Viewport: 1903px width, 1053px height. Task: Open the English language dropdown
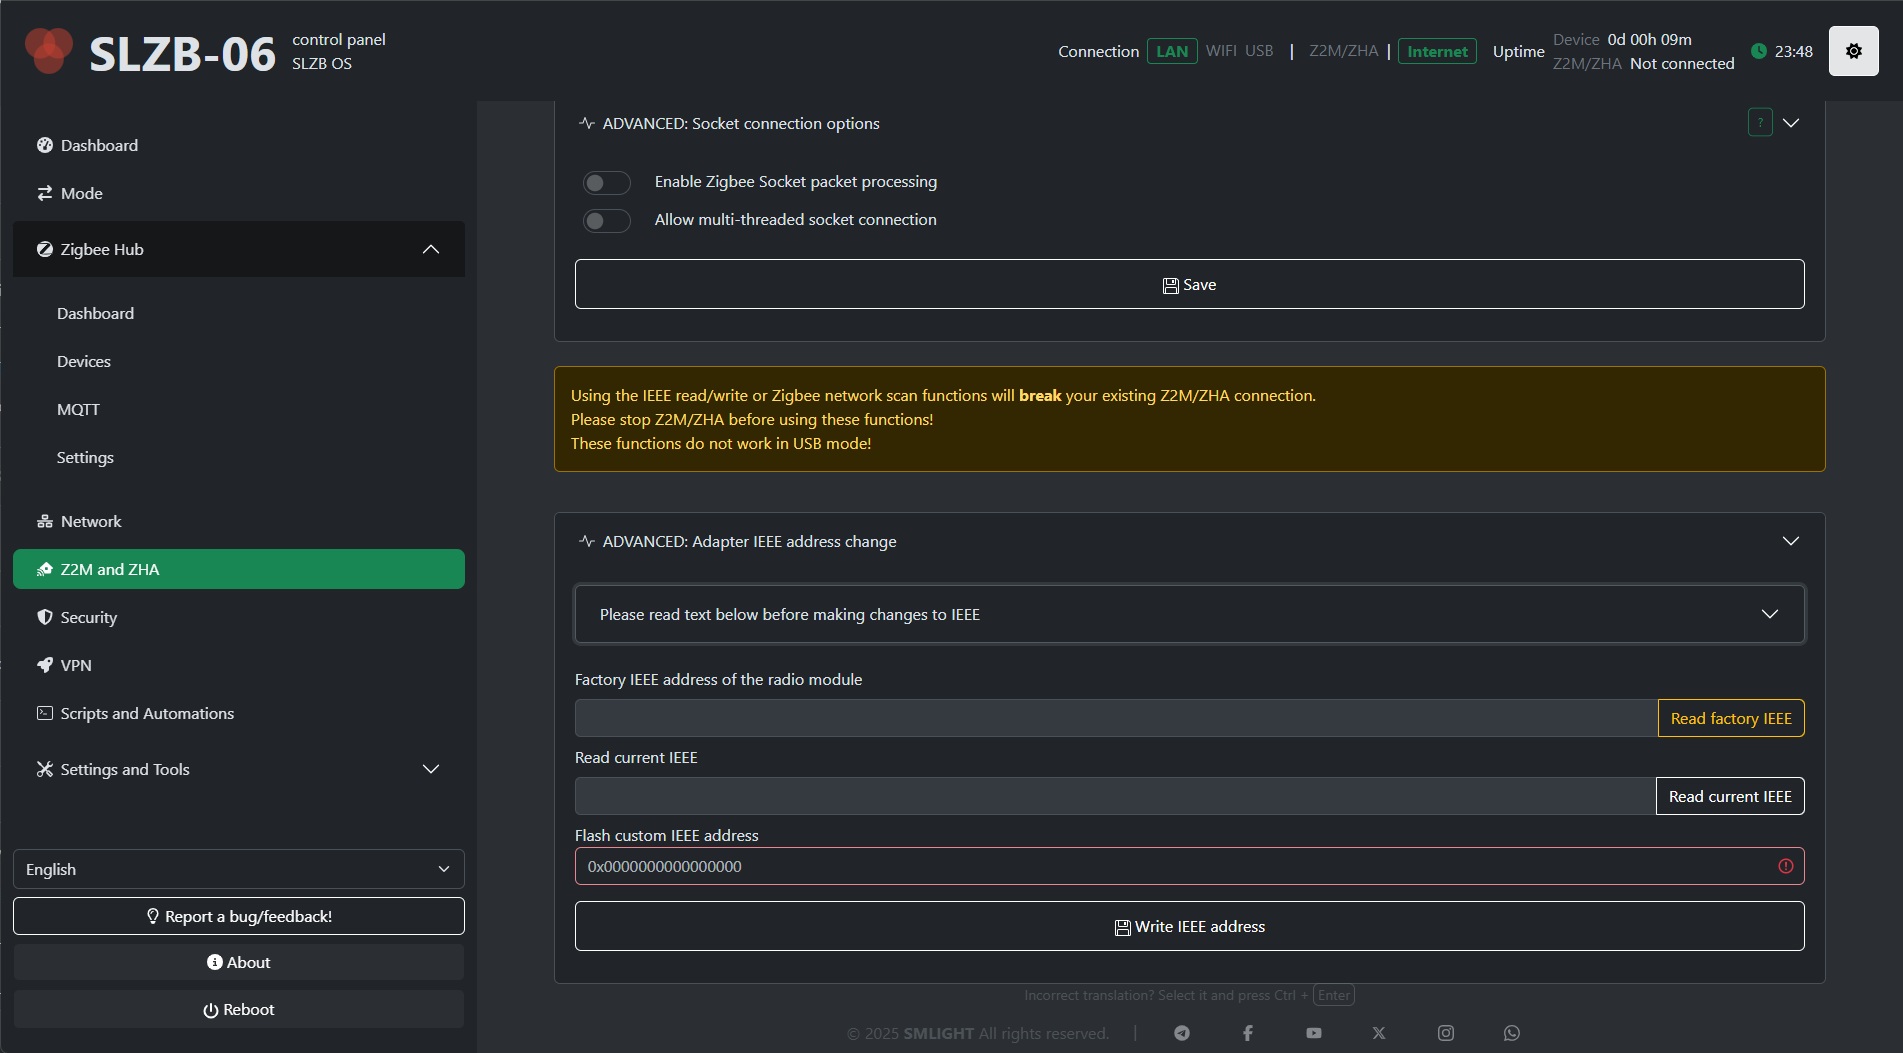point(238,869)
